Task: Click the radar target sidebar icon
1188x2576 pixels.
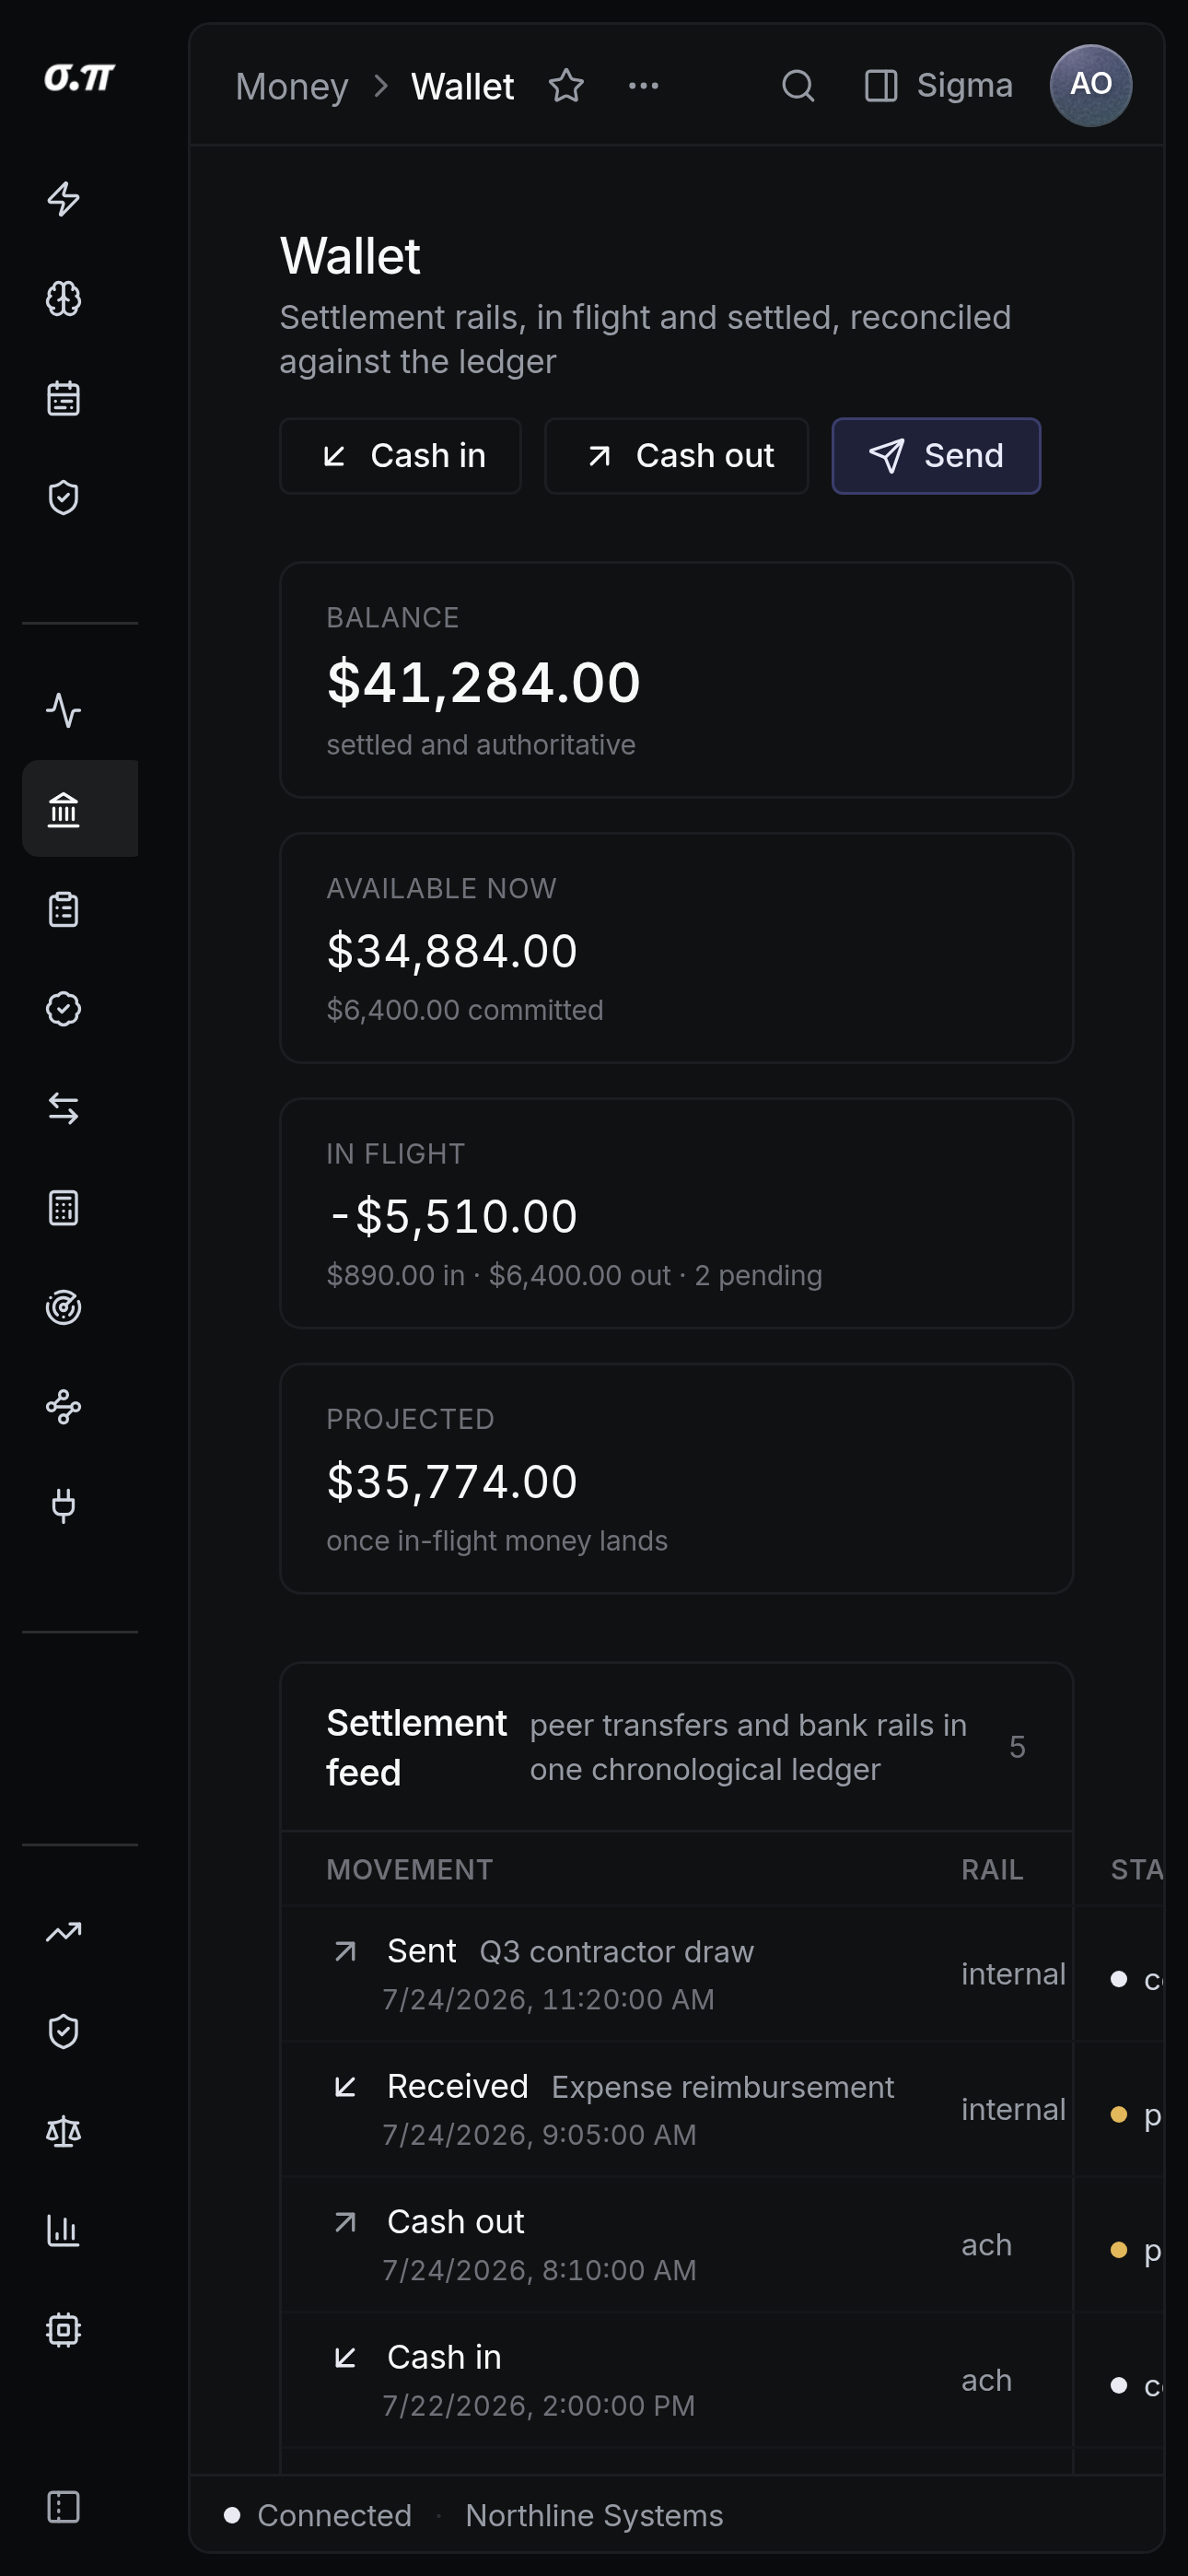Action: click(64, 1308)
